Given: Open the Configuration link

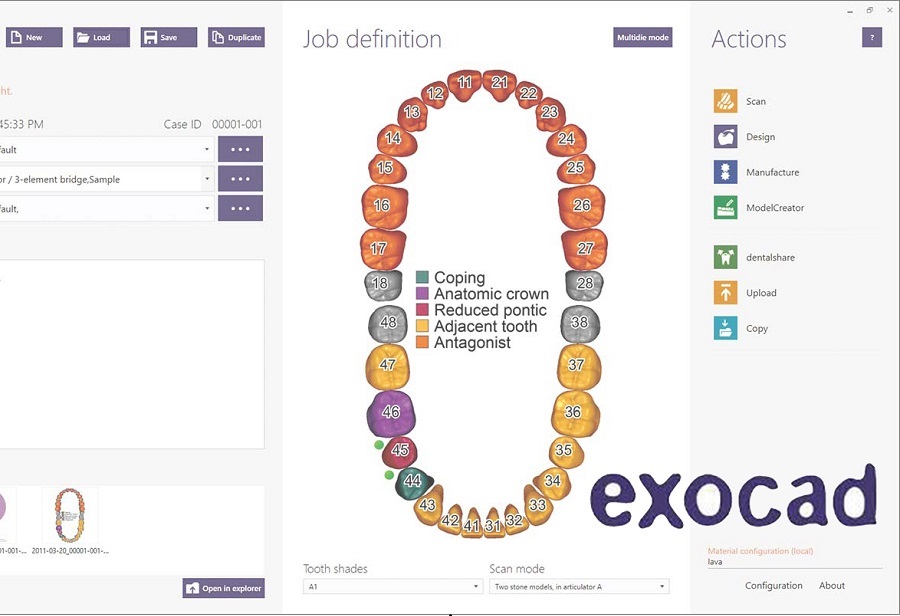Looking at the screenshot, I should pyautogui.click(x=774, y=586).
